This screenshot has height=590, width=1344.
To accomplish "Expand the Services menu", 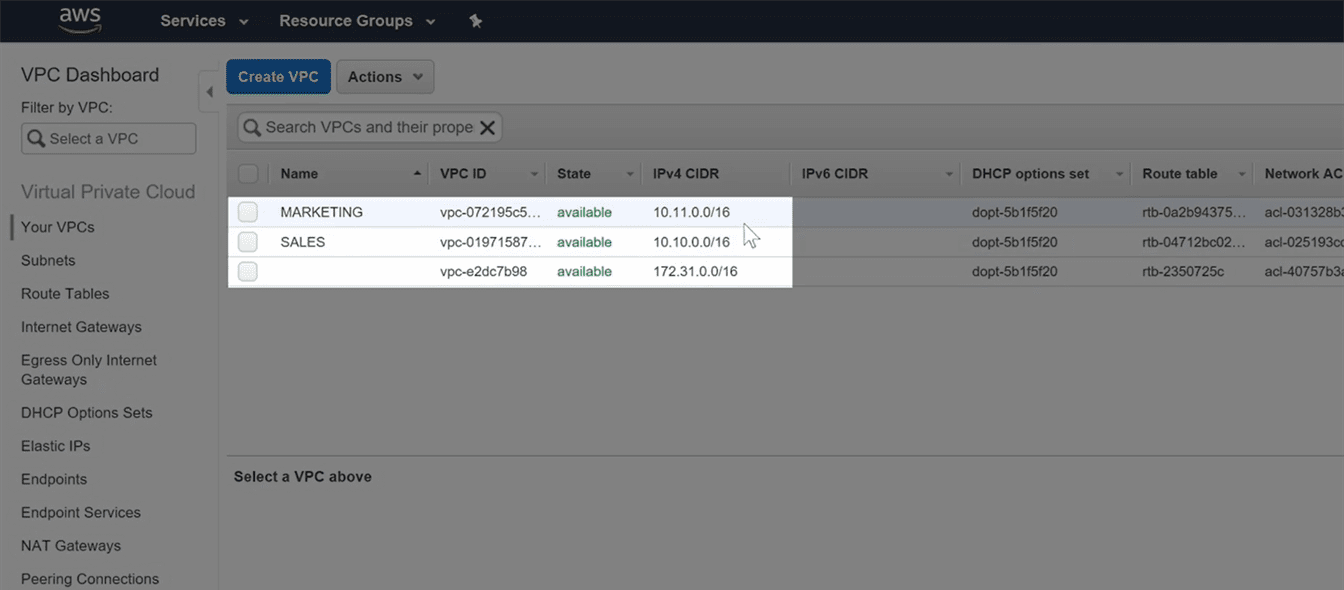I will click(204, 21).
